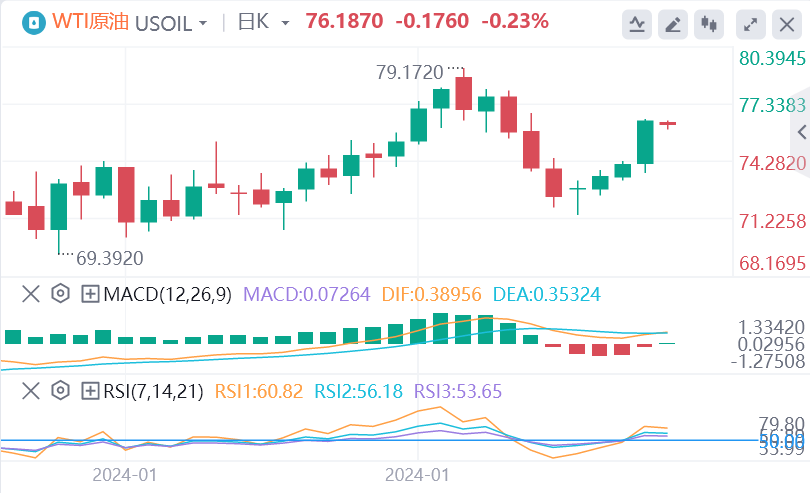The width and height of the screenshot is (810, 493).
Task: Open the USOIL symbol dropdown
Action: (x=171, y=23)
